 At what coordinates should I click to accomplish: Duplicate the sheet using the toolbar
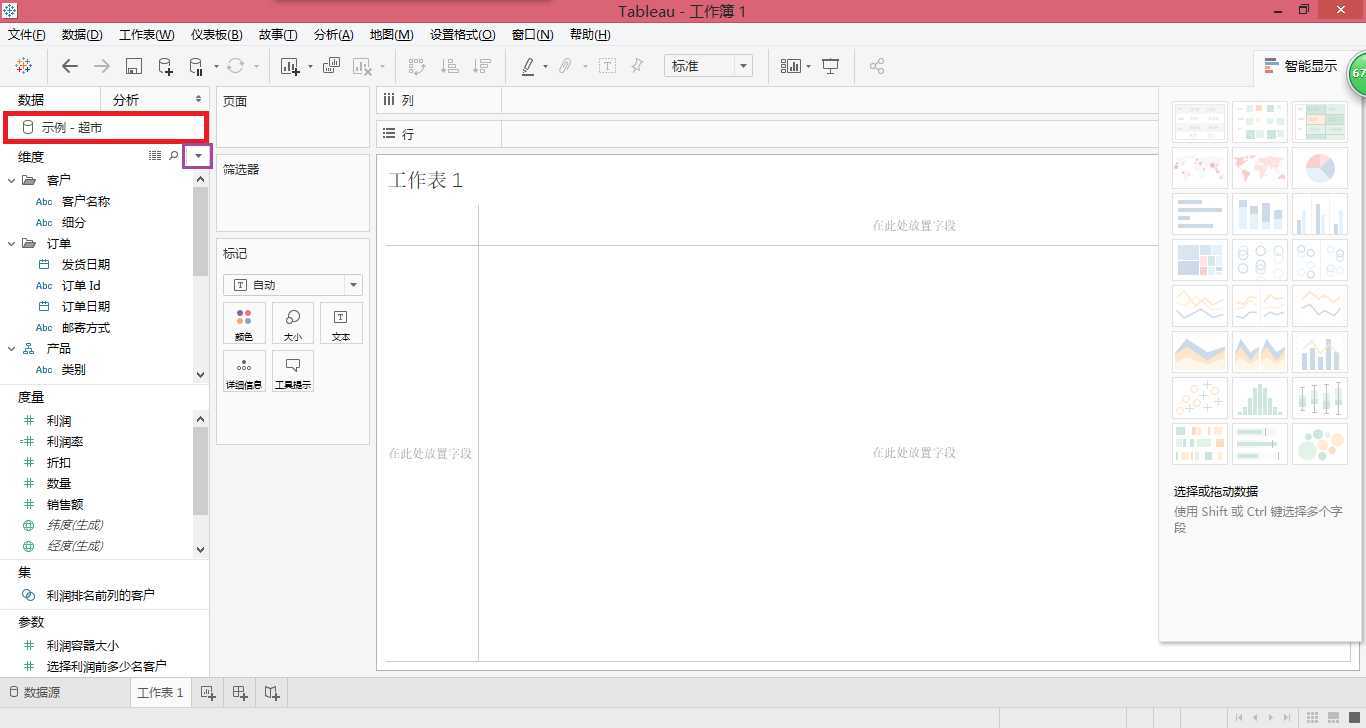331,66
